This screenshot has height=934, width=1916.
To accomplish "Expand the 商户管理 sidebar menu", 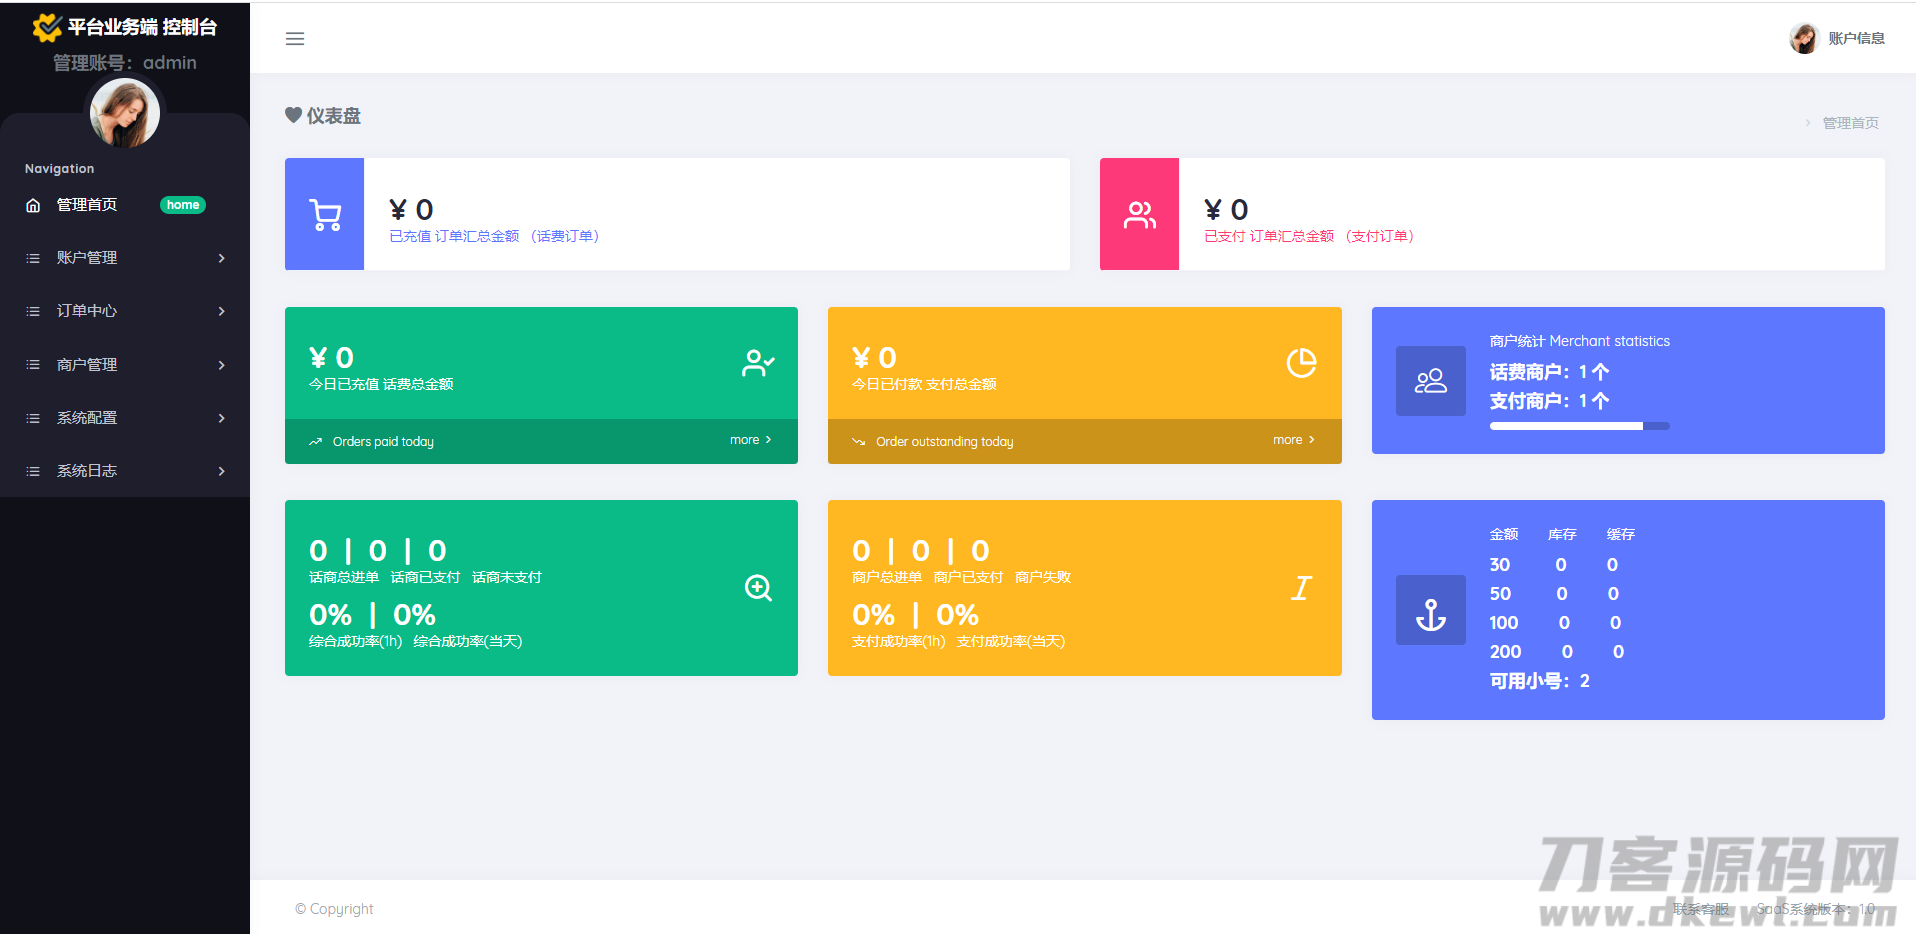I will coord(125,365).
